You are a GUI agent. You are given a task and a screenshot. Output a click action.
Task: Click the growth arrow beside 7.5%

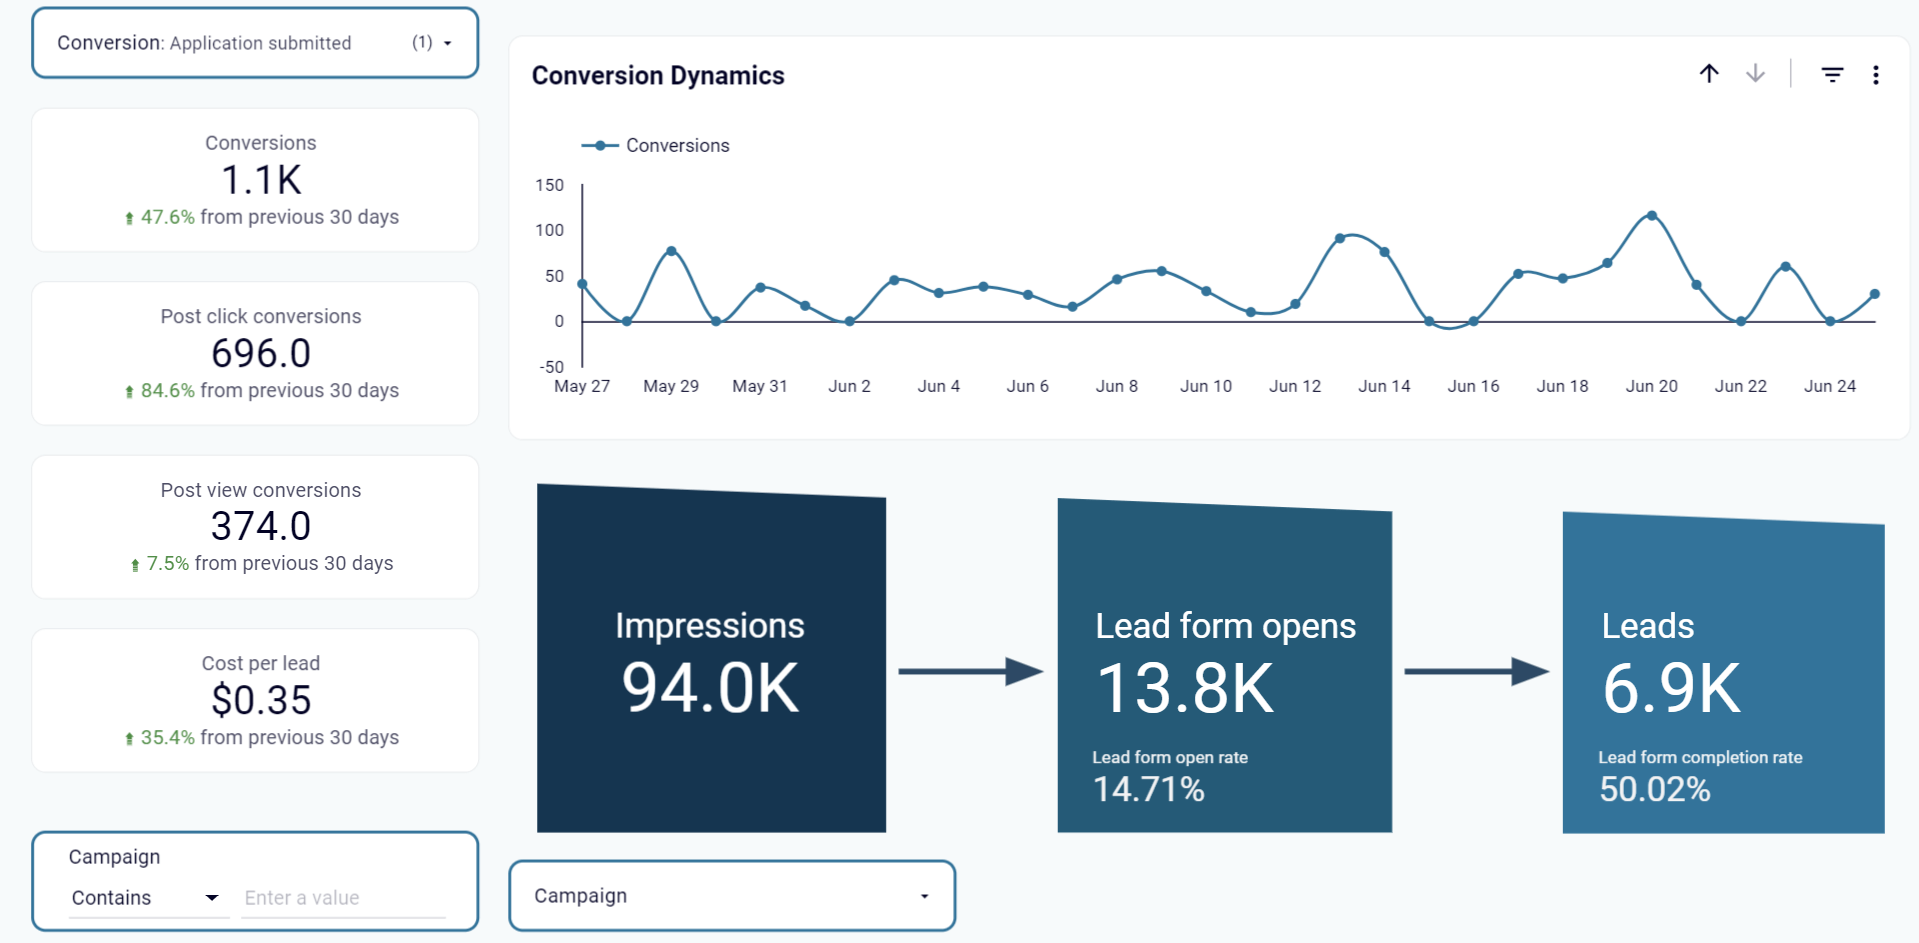click(136, 563)
